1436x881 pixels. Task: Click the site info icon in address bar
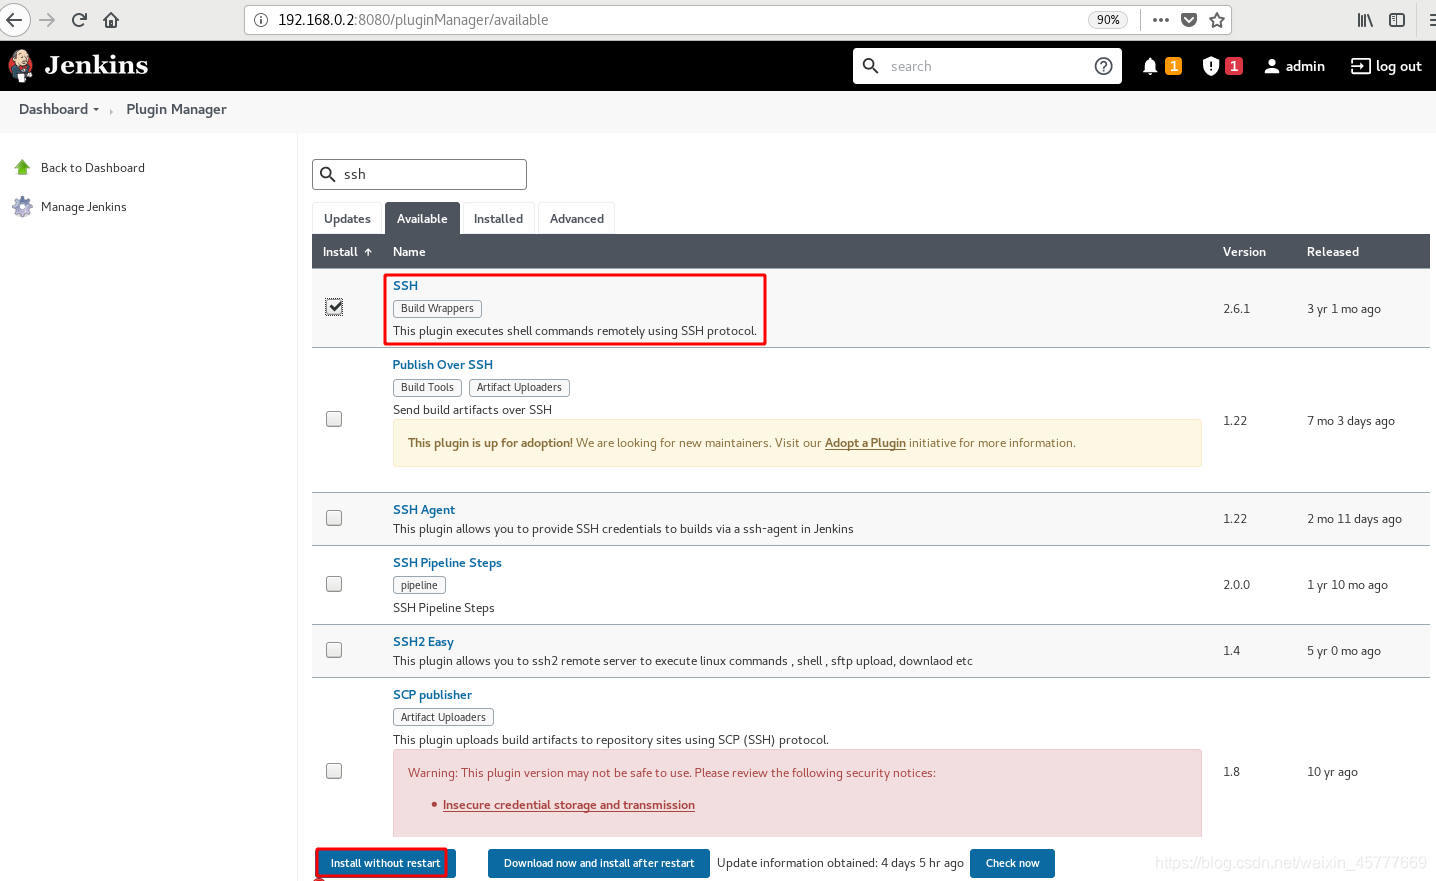[x=261, y=20]
